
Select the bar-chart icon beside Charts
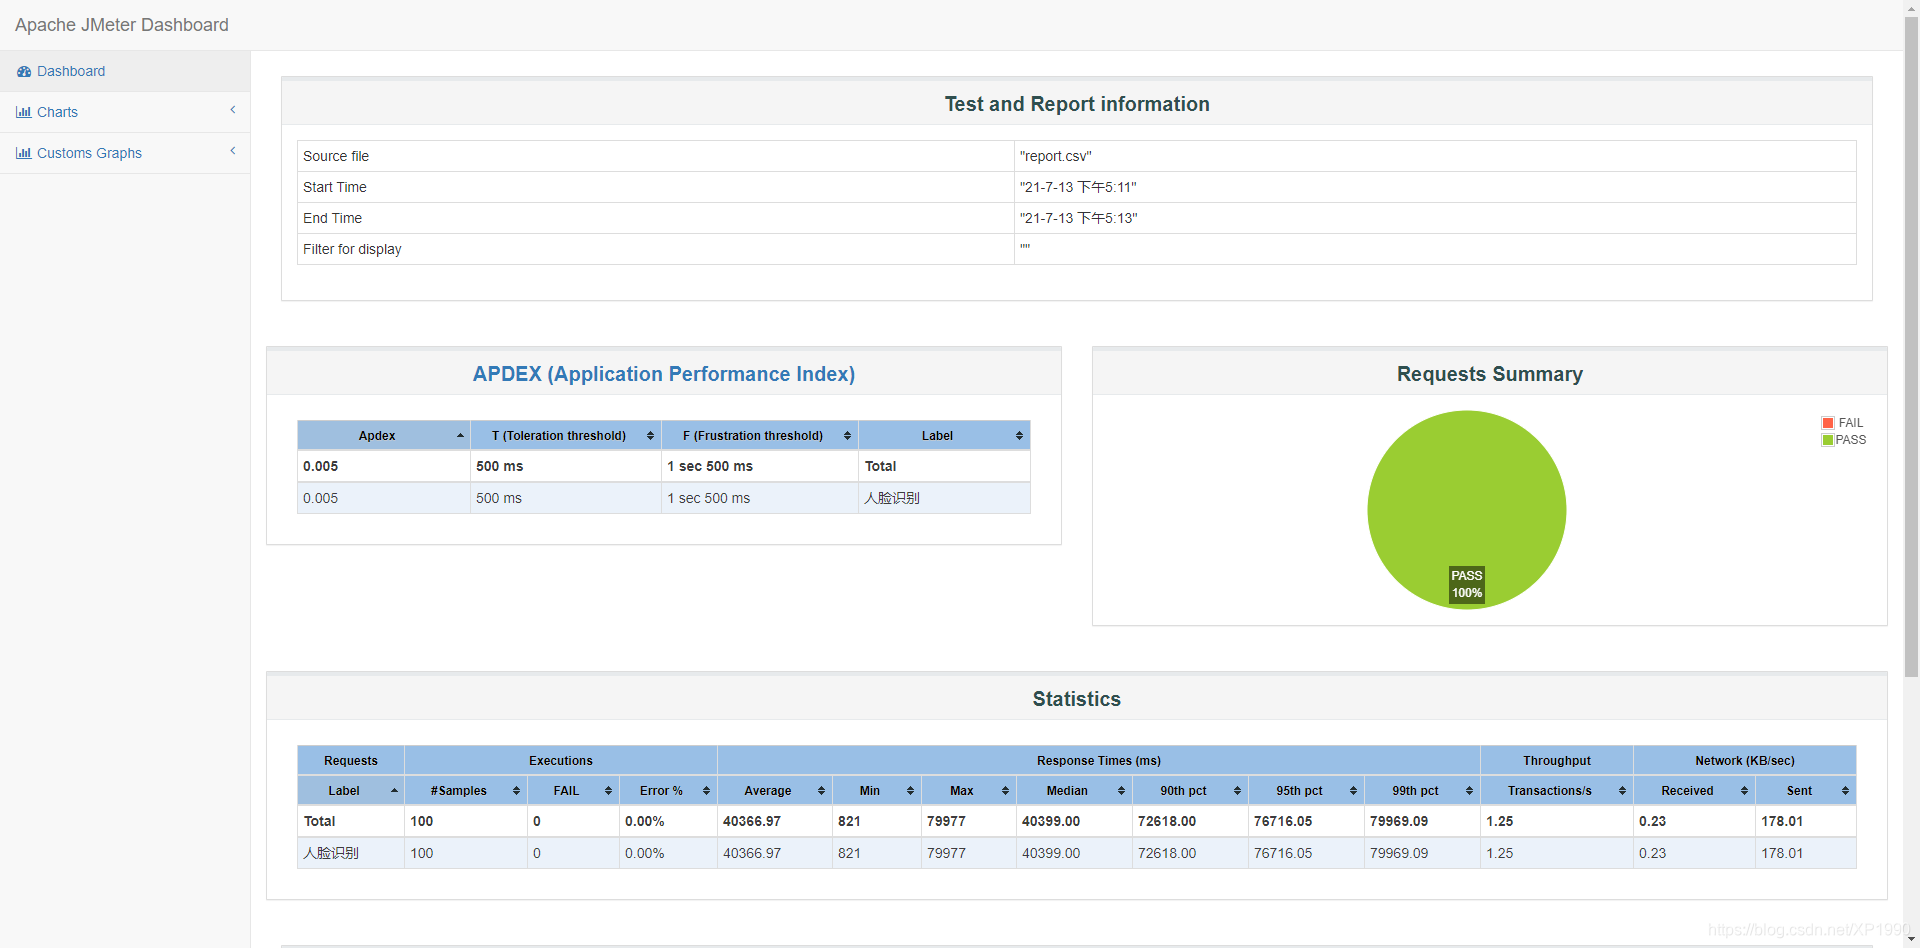point(24,111)
